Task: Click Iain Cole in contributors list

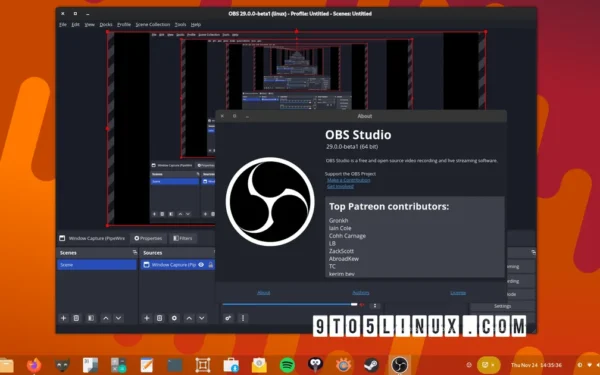Action: coord(340,228)
